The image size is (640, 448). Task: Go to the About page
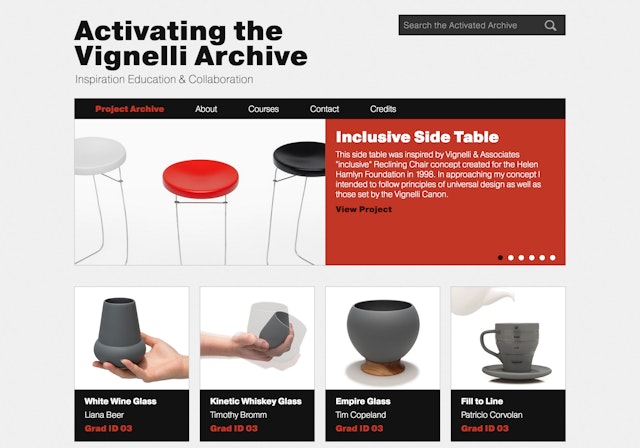(206, 109)
